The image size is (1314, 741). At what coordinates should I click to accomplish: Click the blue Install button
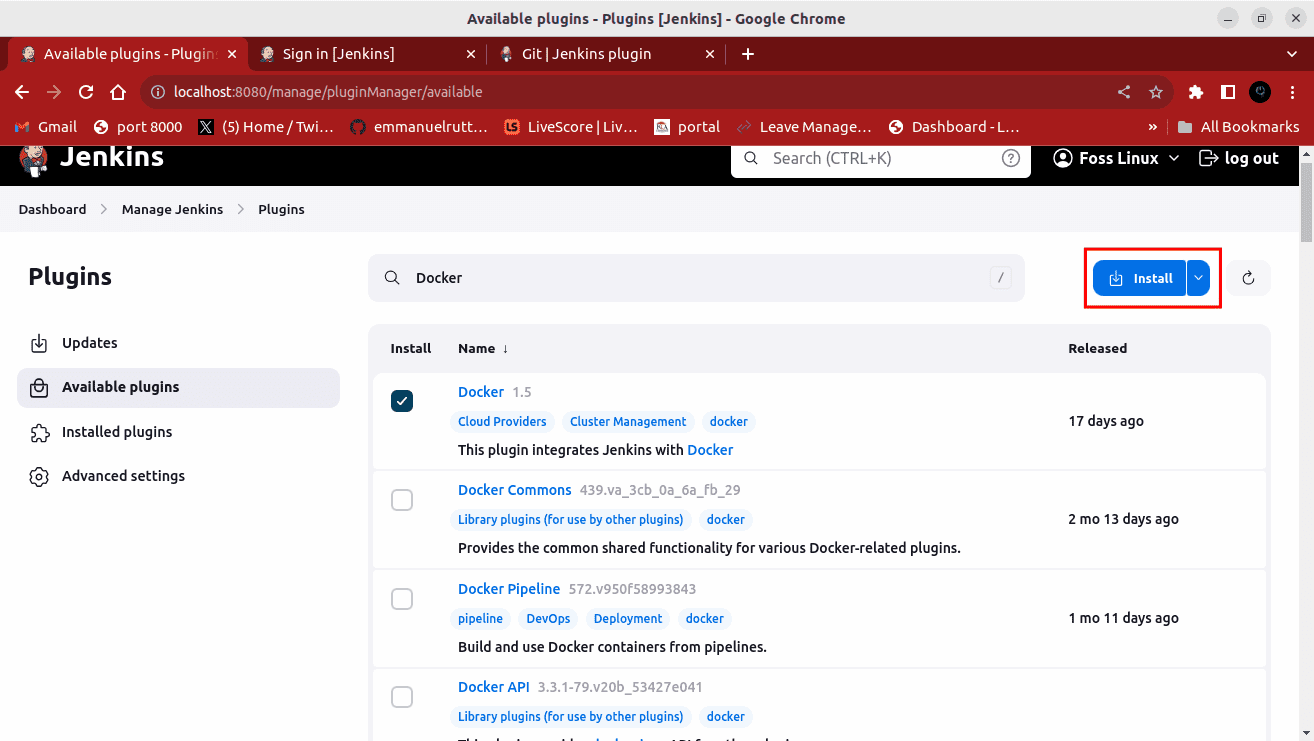coord(1139,278)
